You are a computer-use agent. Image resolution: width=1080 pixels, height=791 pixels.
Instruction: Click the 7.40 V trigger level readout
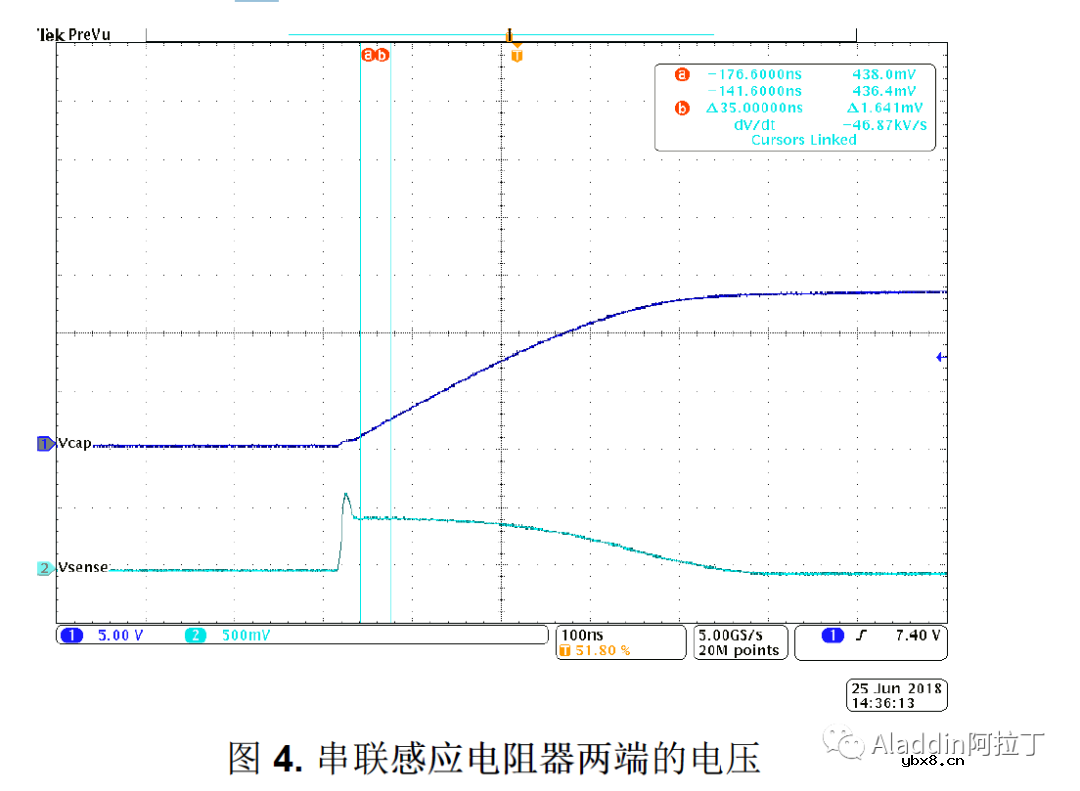point(917,634)
